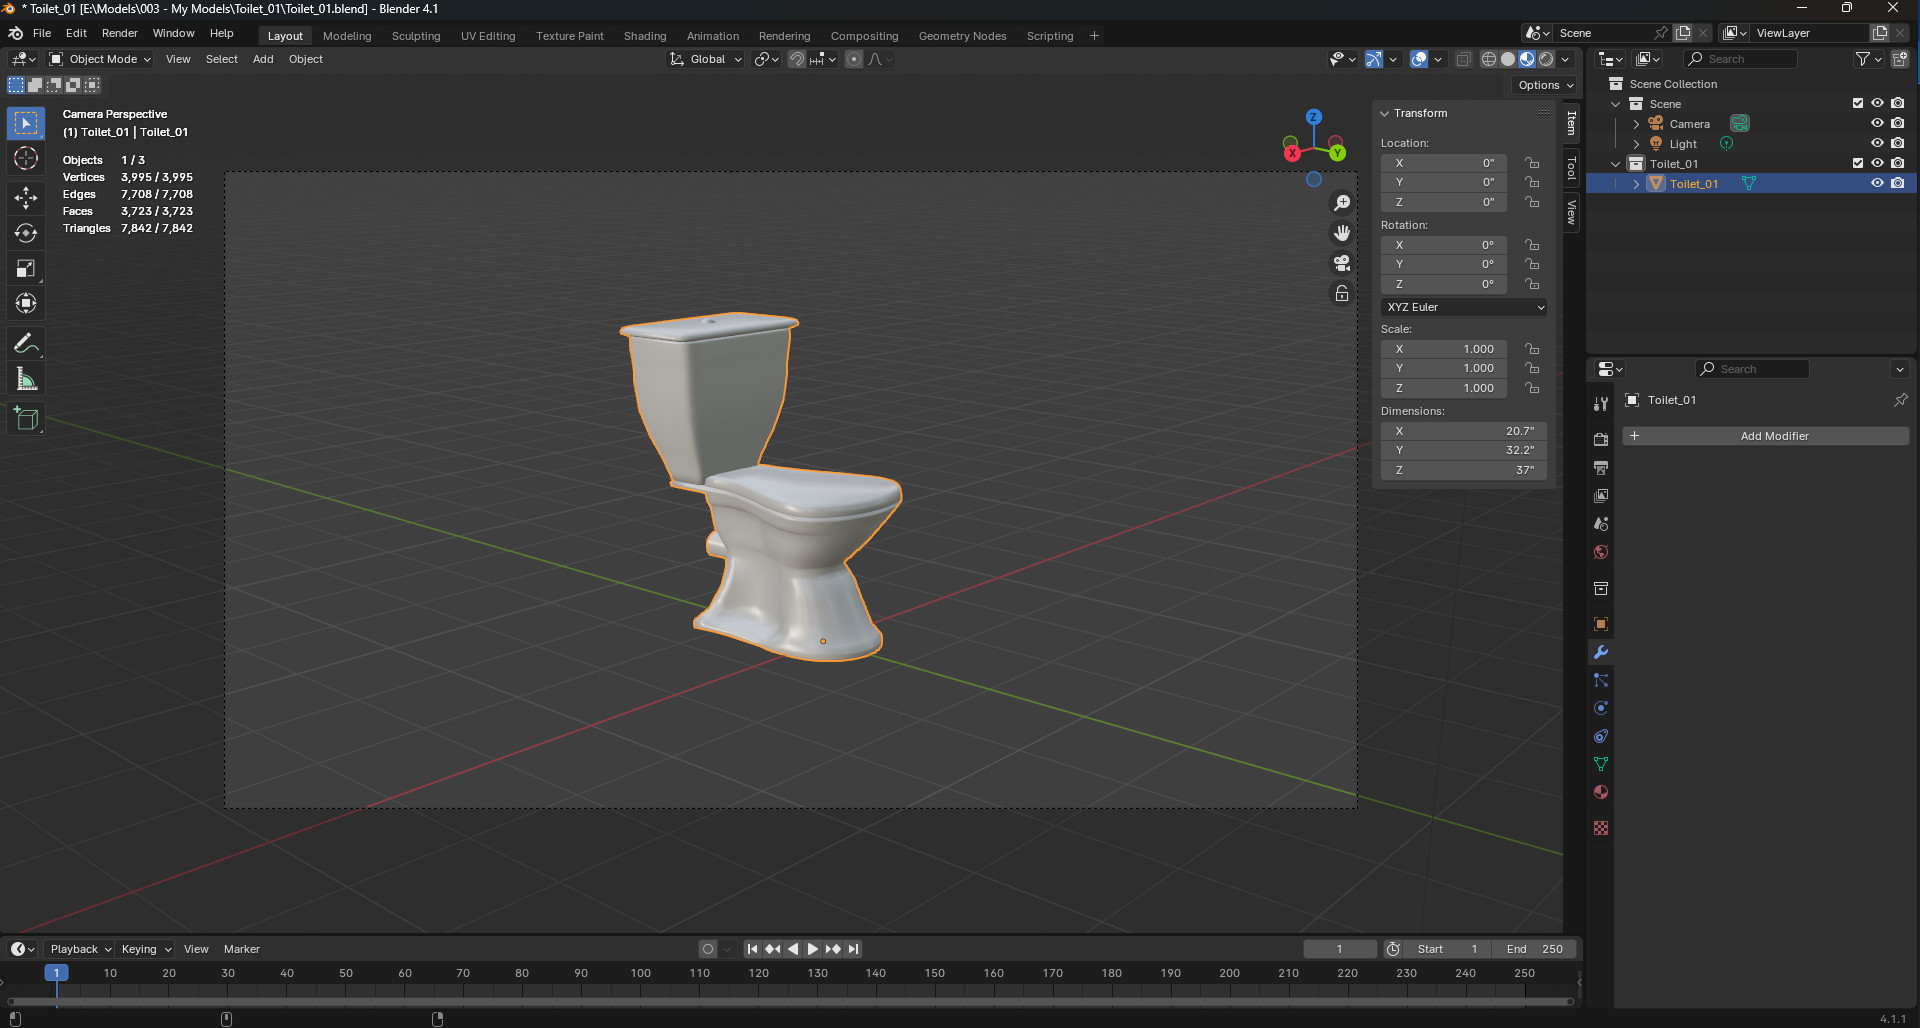Click the play animation button
Viewport: 1920px width, 1028px height.
[813, 949]
